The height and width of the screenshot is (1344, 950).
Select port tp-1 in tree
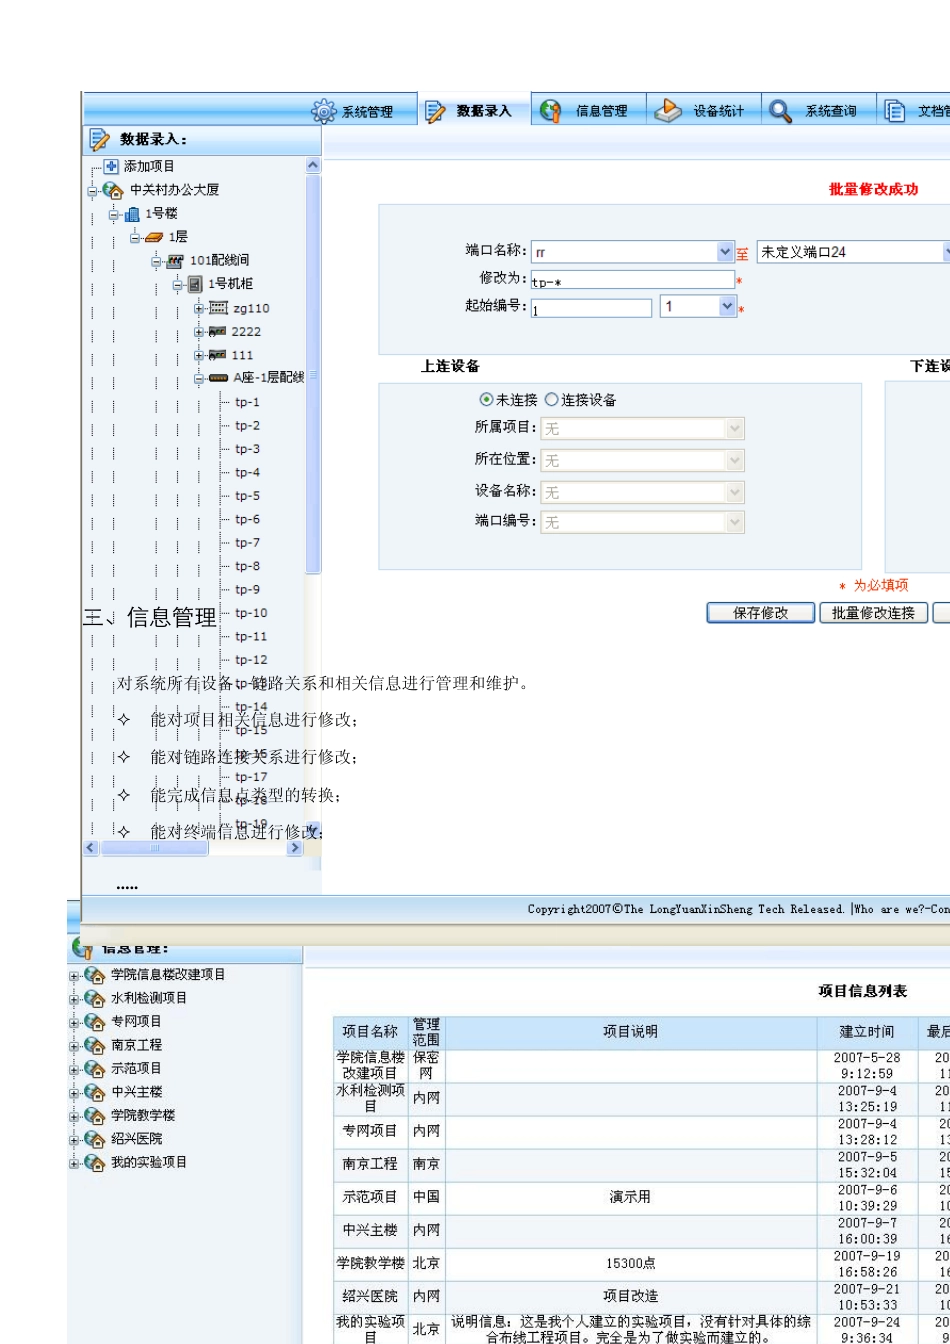pos(248,402)
